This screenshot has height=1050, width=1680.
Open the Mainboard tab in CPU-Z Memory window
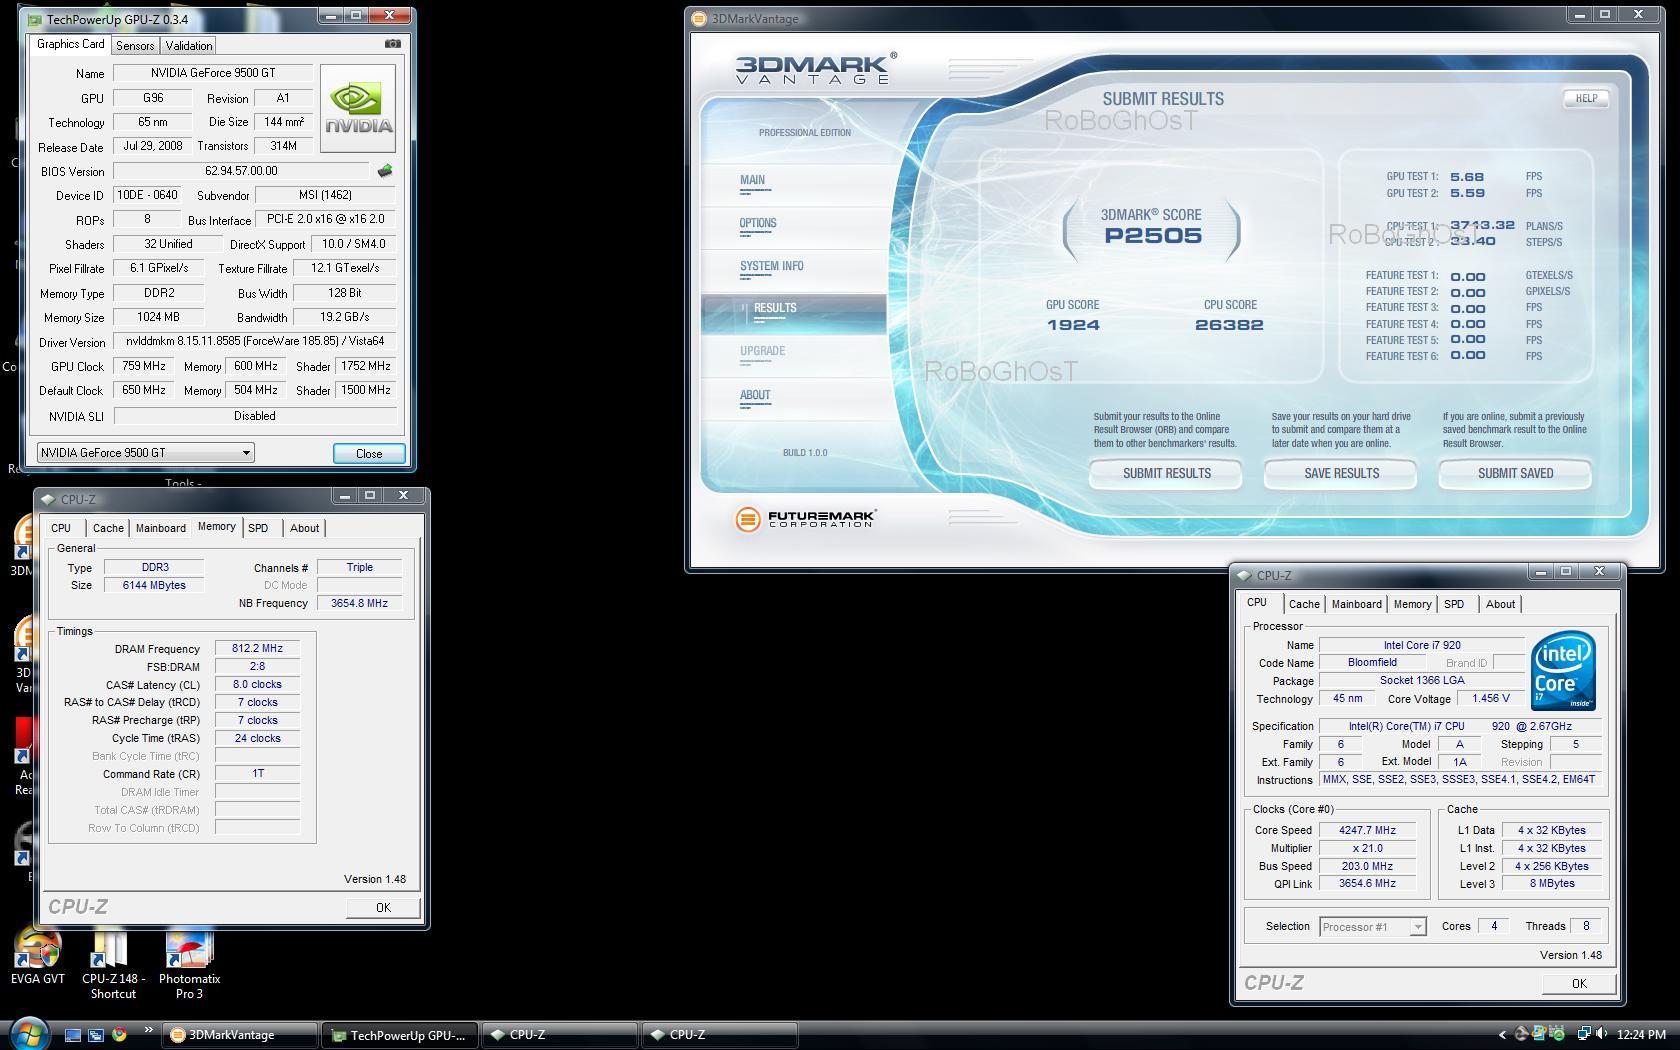coord(161,528)
